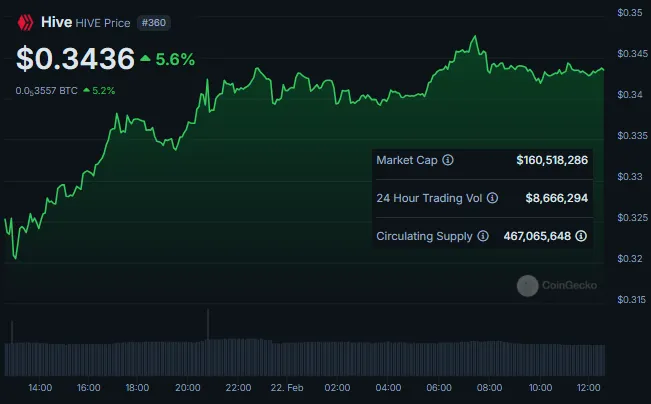The image size is (651, 404).
Task: Select the $160,518,286 market cap value
Action: [552, 160]
